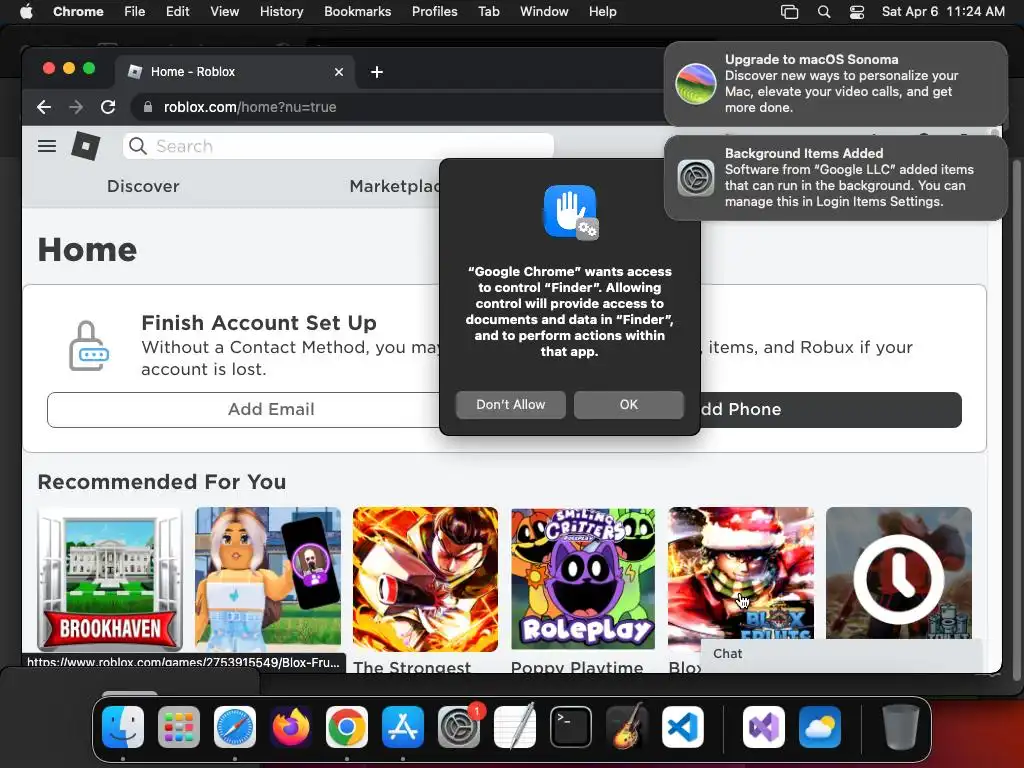Open TextEdit from the Dock
Screen dimensions: 1024x768
(515, 727)
